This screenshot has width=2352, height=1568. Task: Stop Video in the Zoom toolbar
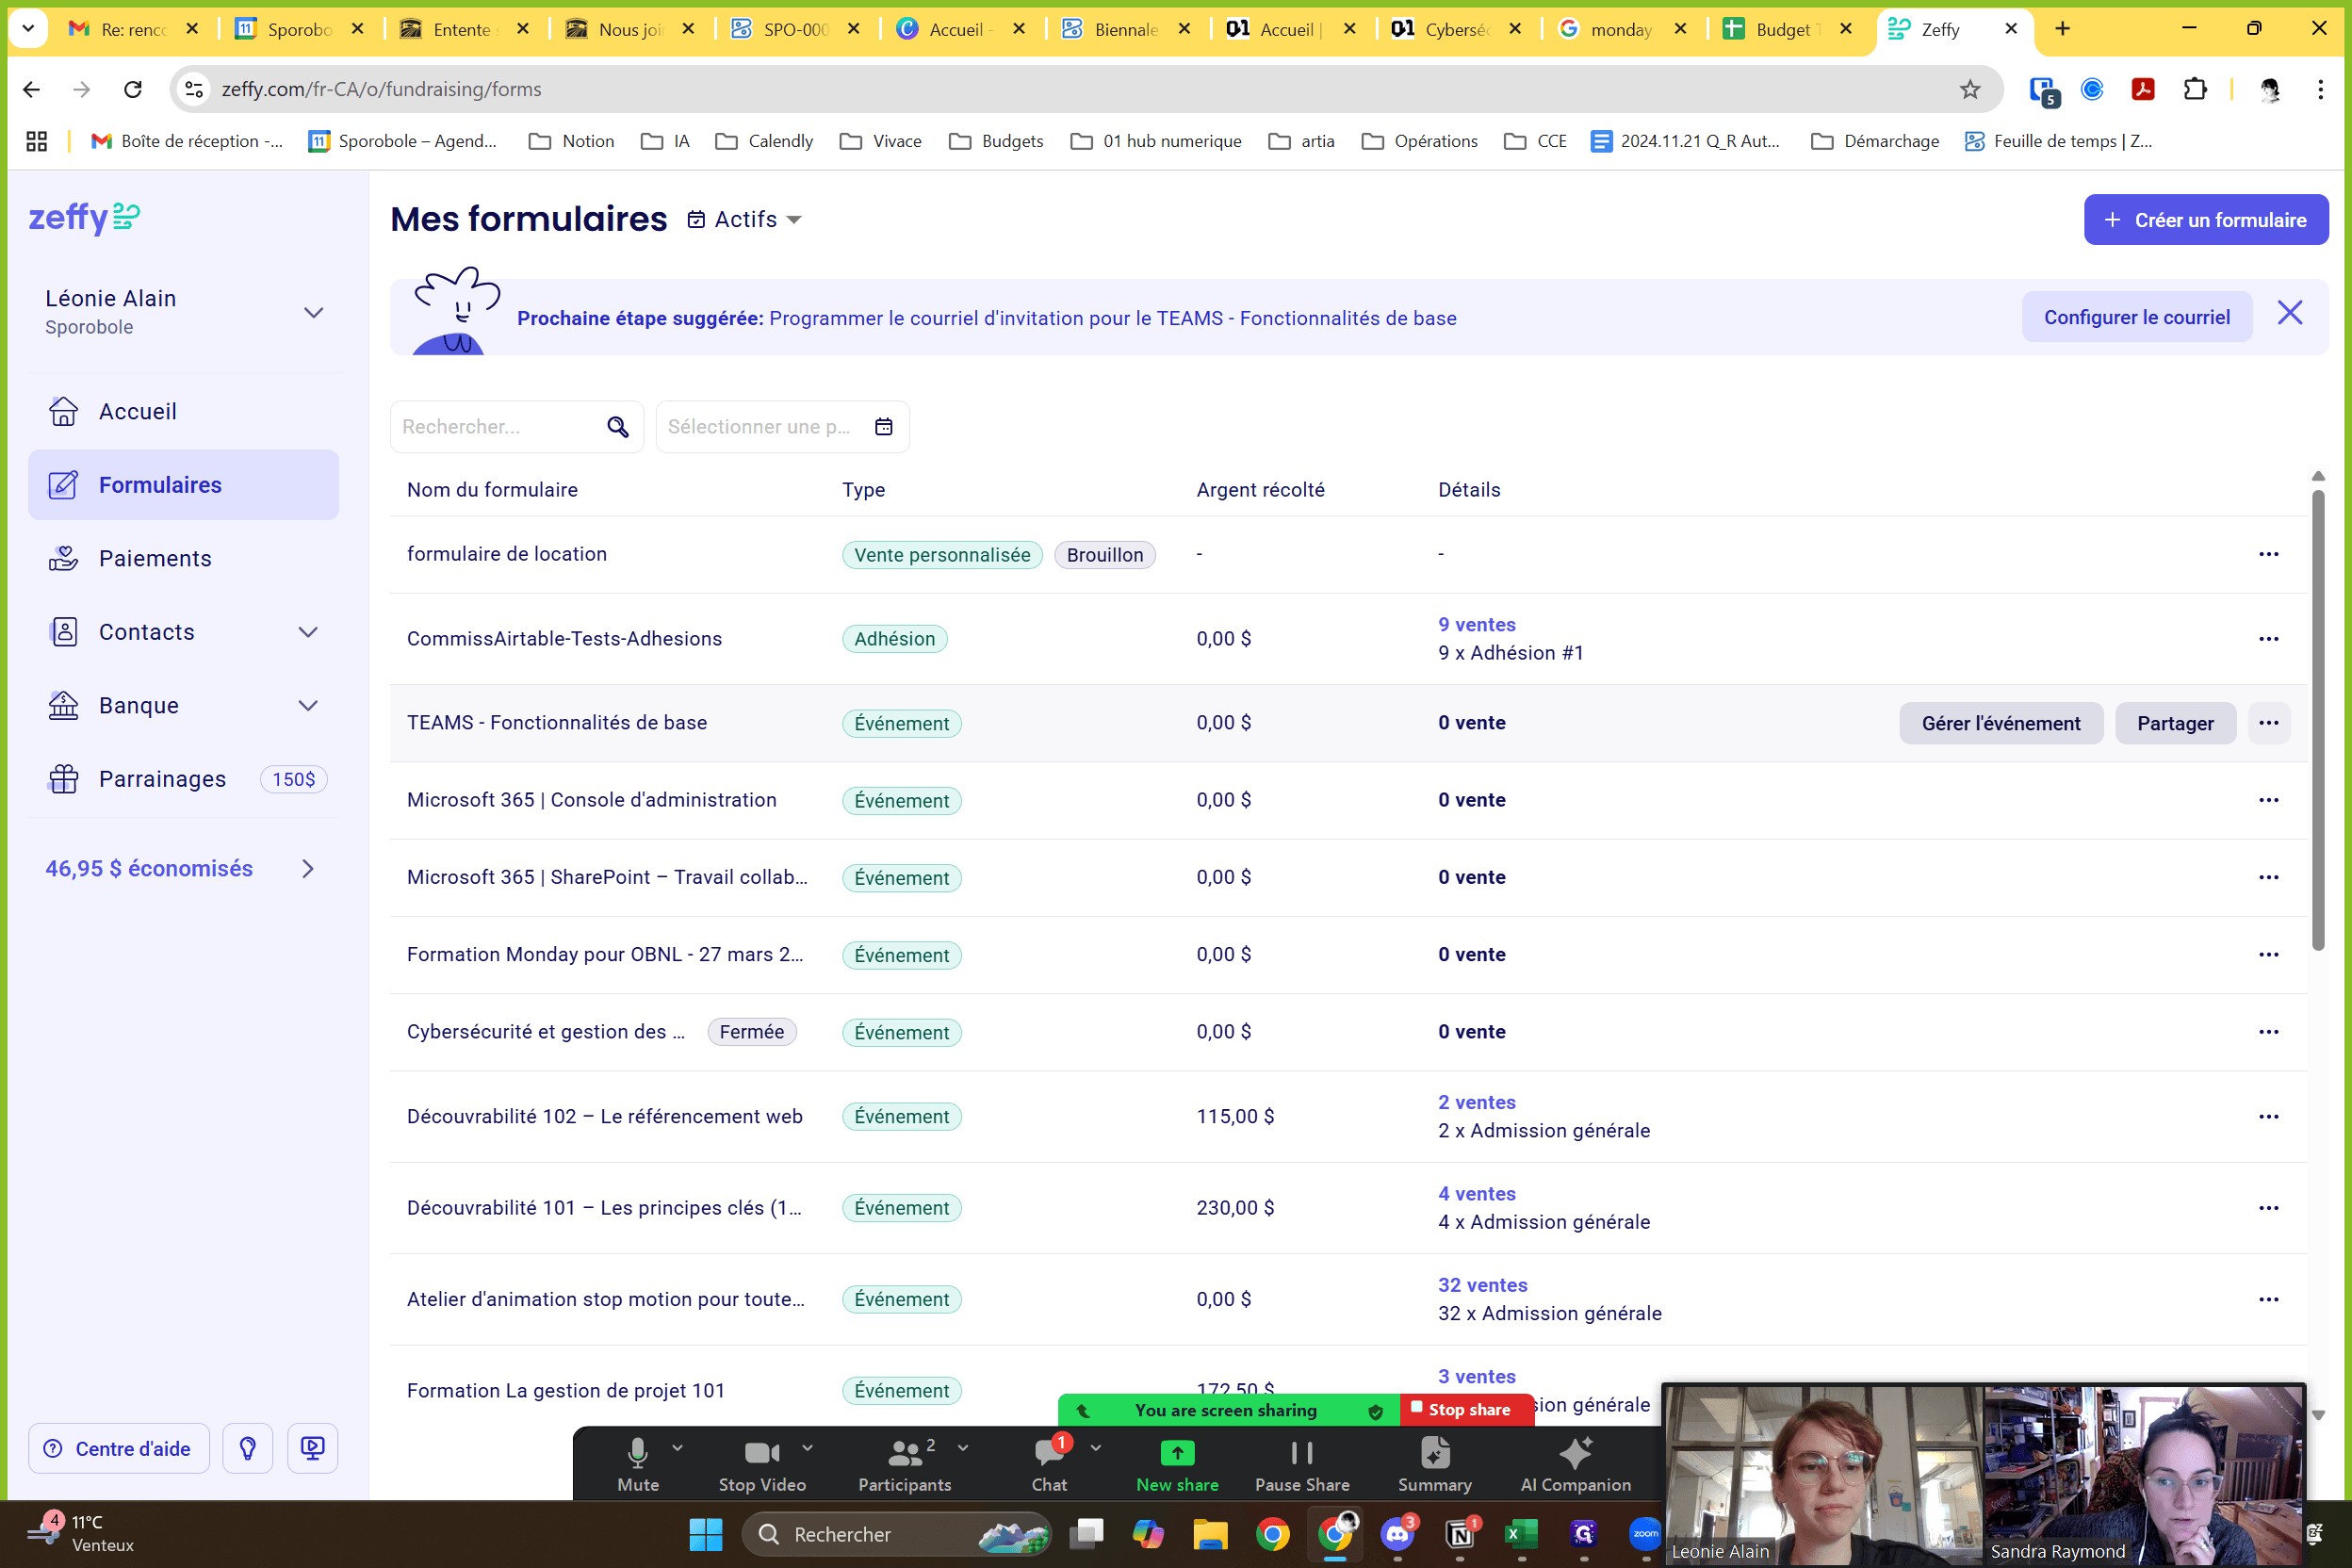[x=762, y=1464]
